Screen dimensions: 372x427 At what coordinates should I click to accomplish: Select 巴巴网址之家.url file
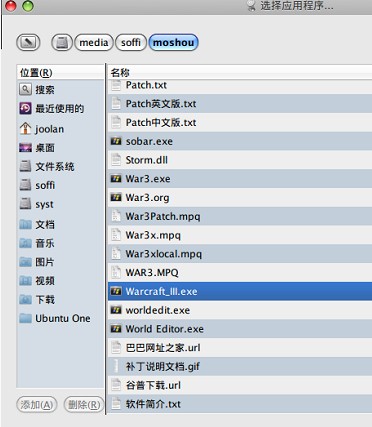[240, 348]
